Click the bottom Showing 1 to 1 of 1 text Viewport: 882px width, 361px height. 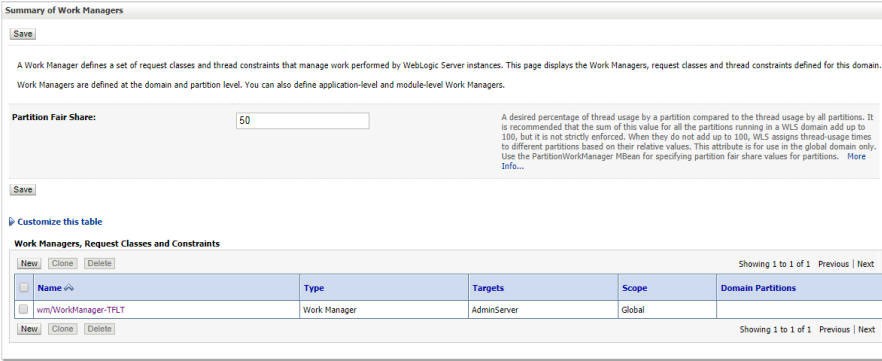[x=775, y=330]
